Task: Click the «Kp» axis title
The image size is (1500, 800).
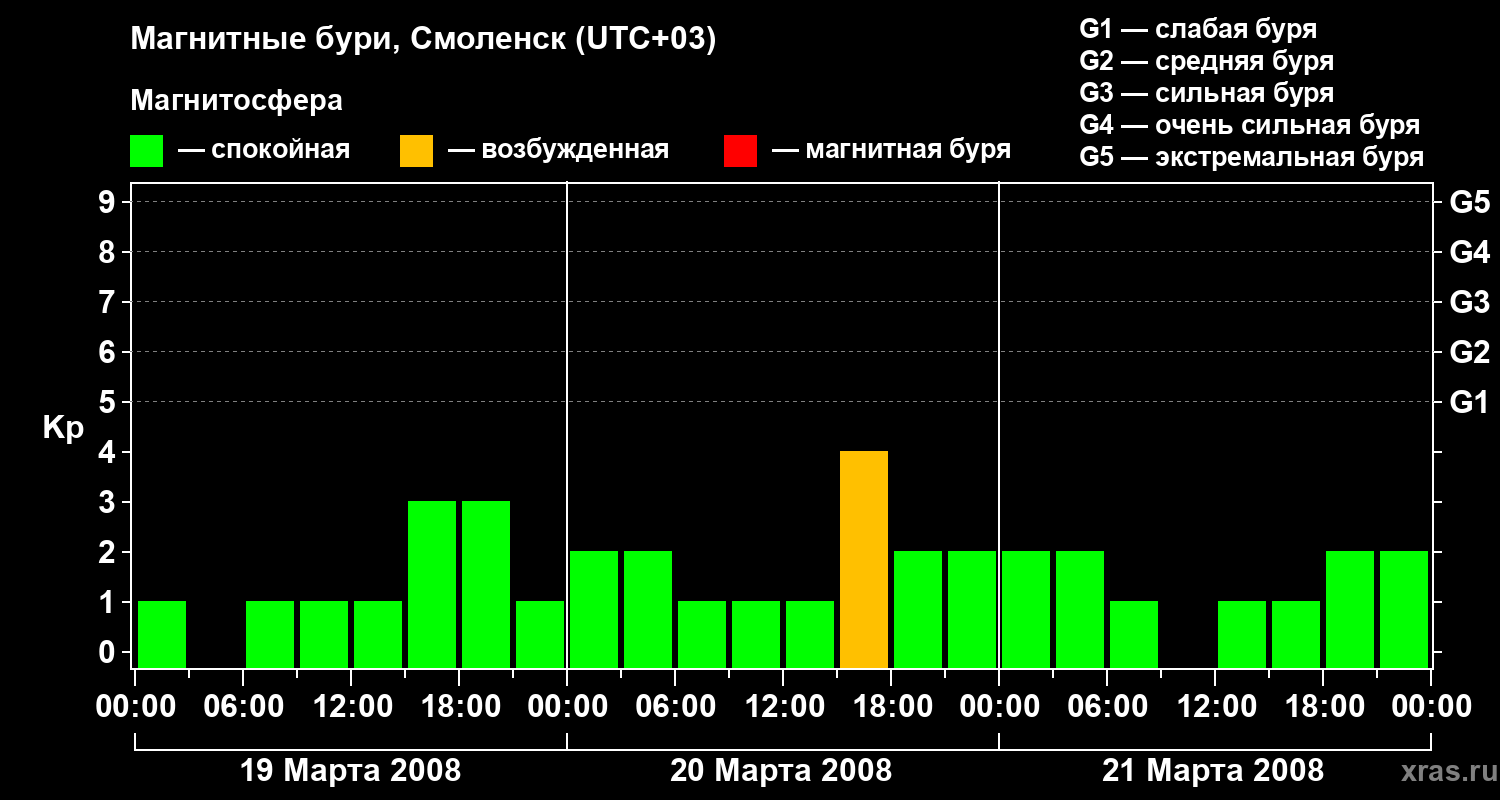Action: [63, 428]
